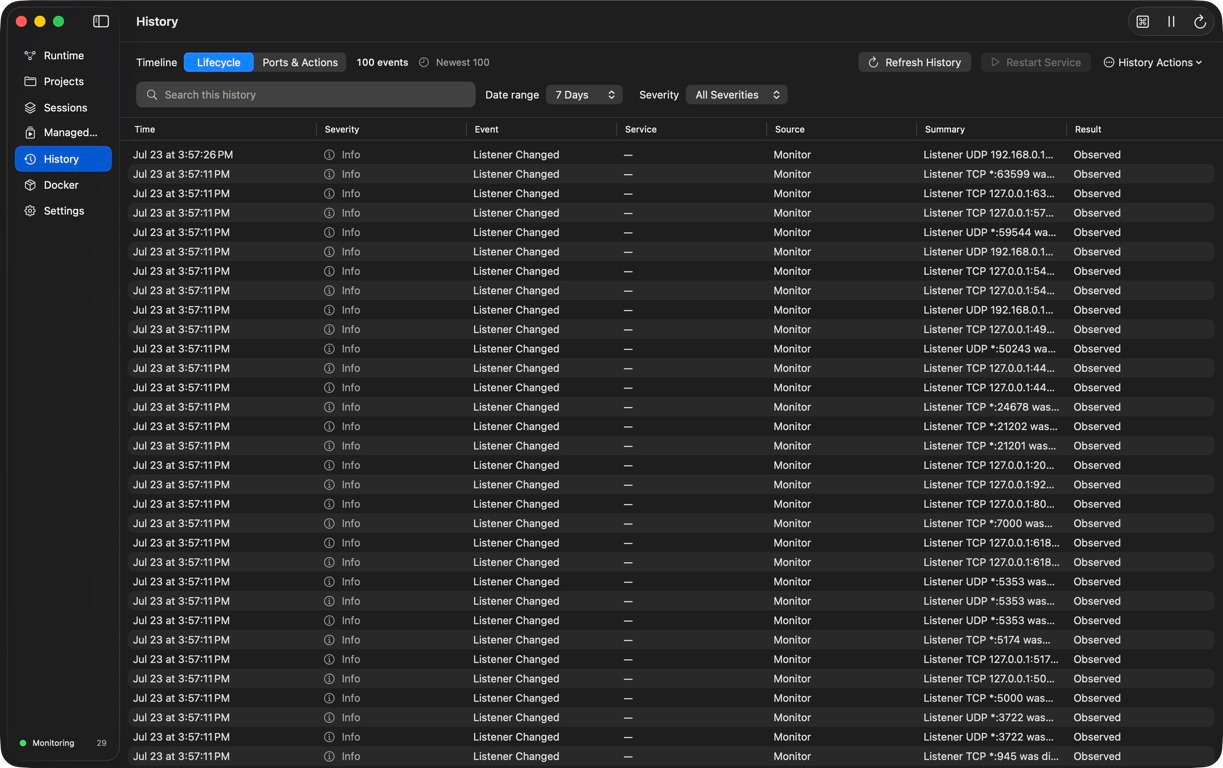Screen dimensions: 1223x768
Task: Select summary Listener TCP *:63599
Action: coord(989,174)
